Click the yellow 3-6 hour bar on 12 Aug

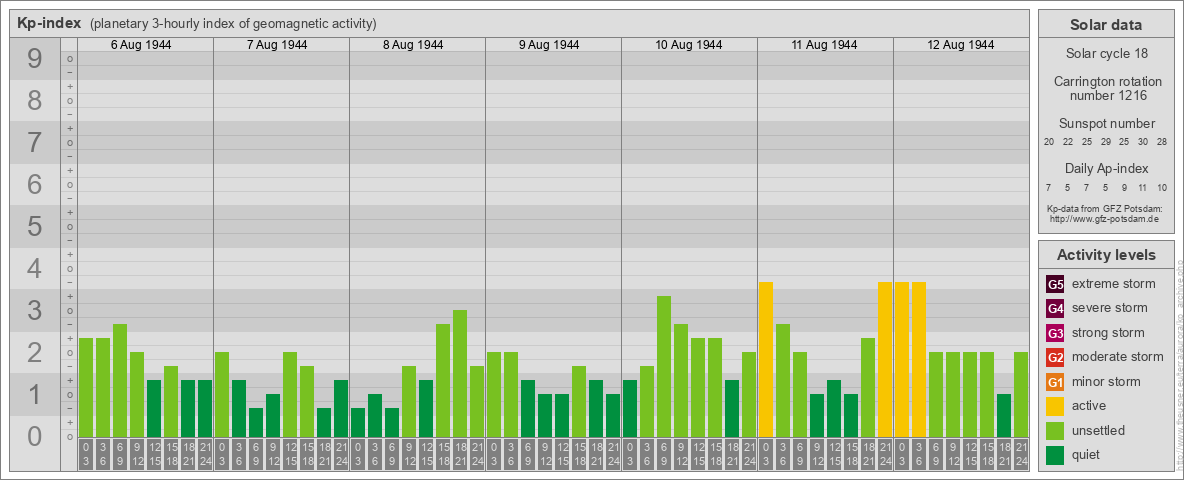tap(919, 359)
